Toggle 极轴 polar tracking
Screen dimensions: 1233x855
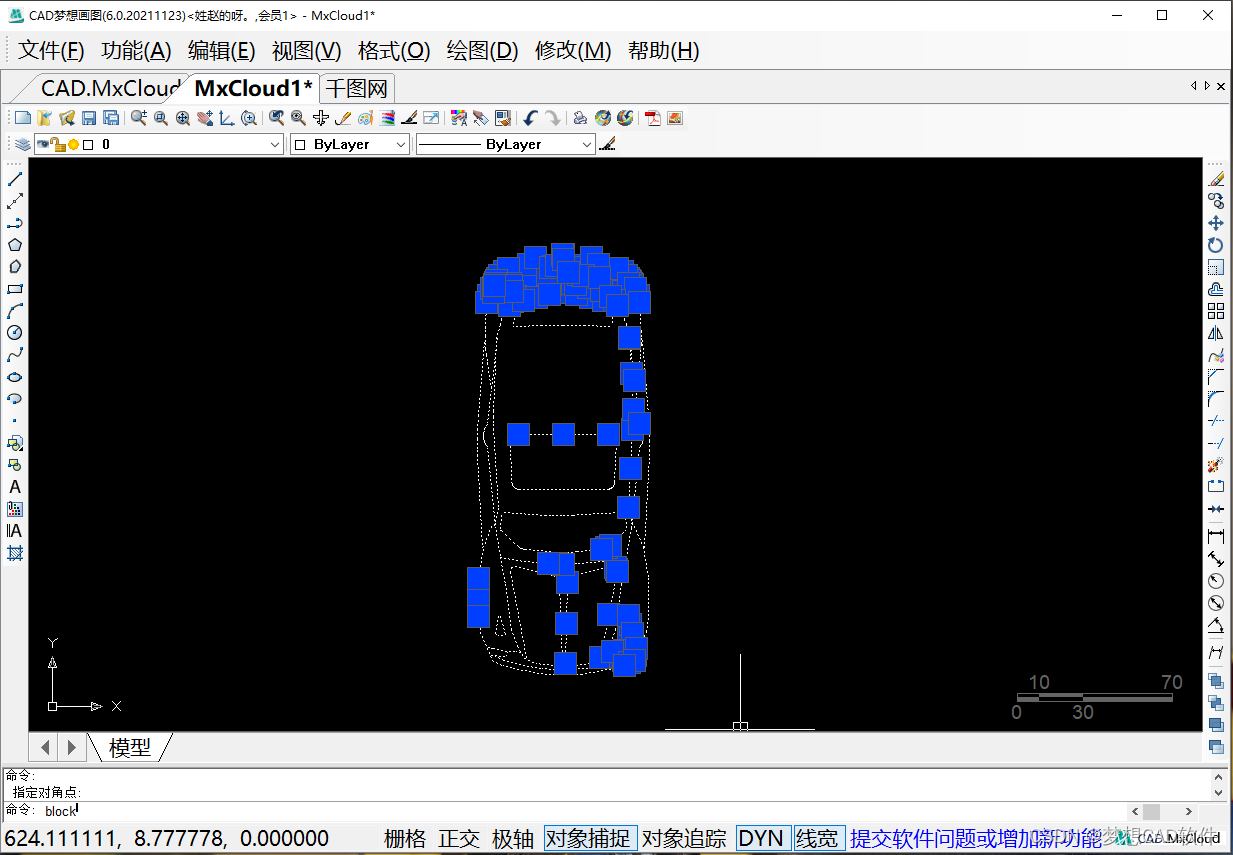click(x=513, y=839)
